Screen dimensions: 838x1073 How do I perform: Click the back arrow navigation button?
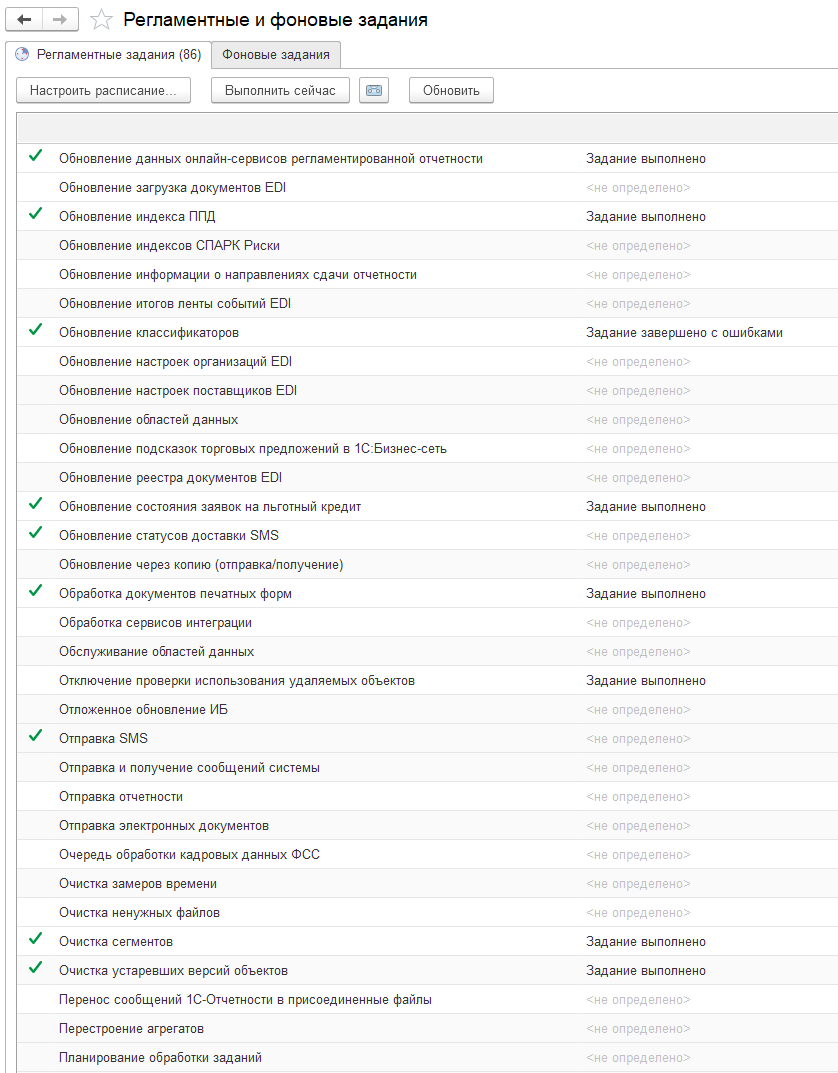(x=24, y=20)
